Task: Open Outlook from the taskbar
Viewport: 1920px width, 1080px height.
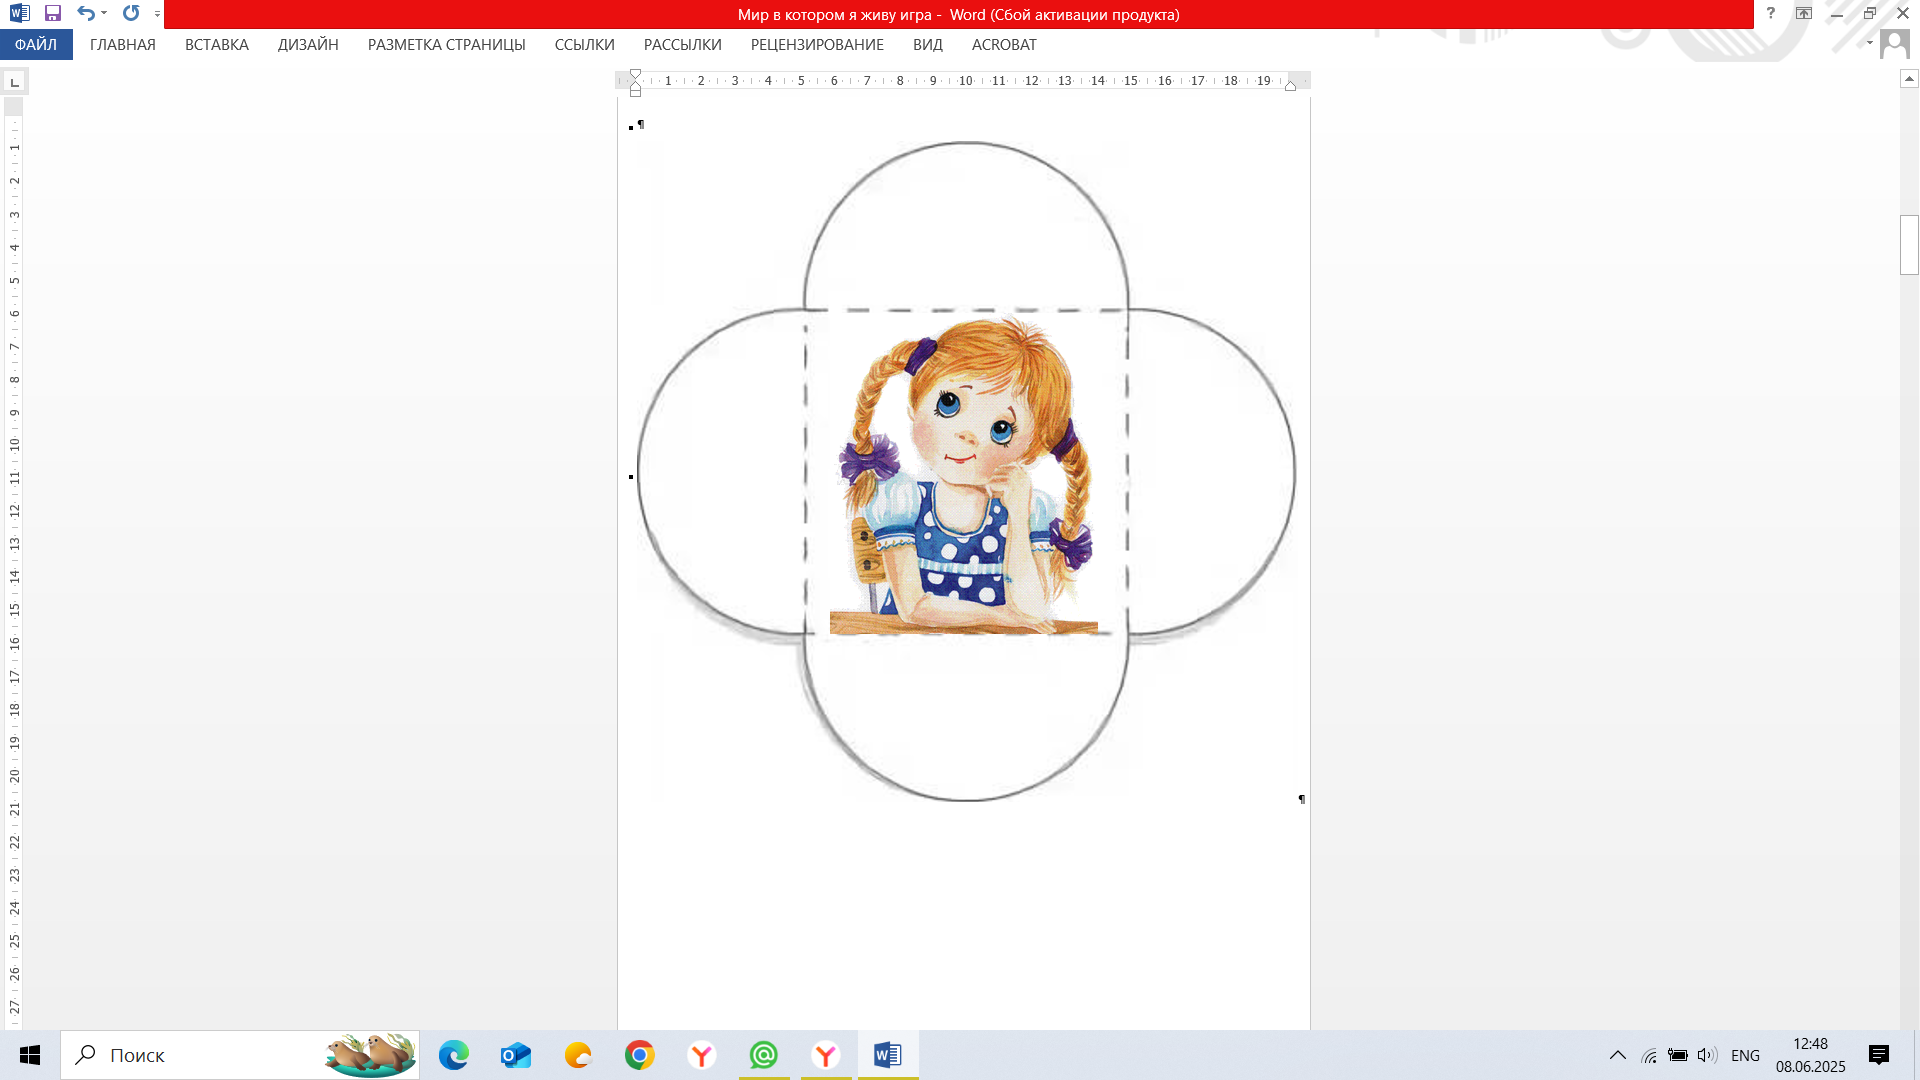Action: coord(516,1055)
